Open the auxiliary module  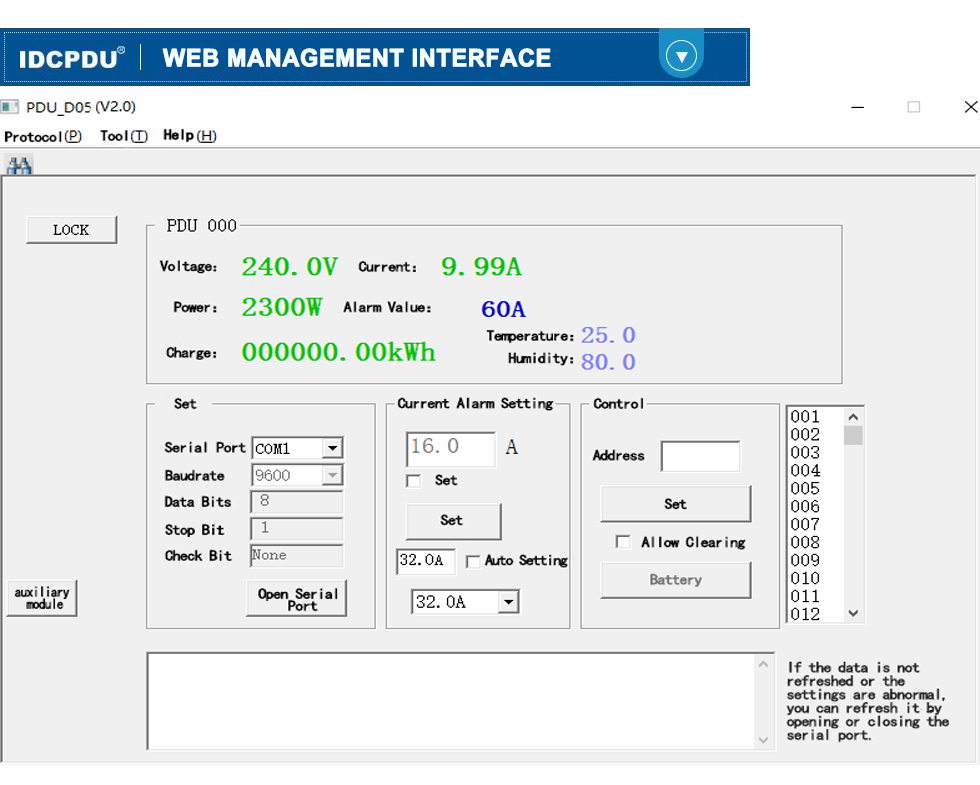tap(42, 598)
